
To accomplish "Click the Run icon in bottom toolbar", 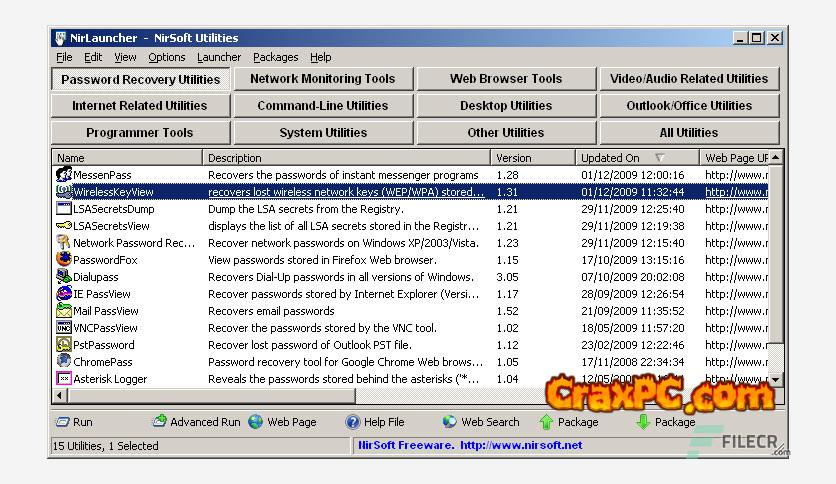I will coord(62,422).
